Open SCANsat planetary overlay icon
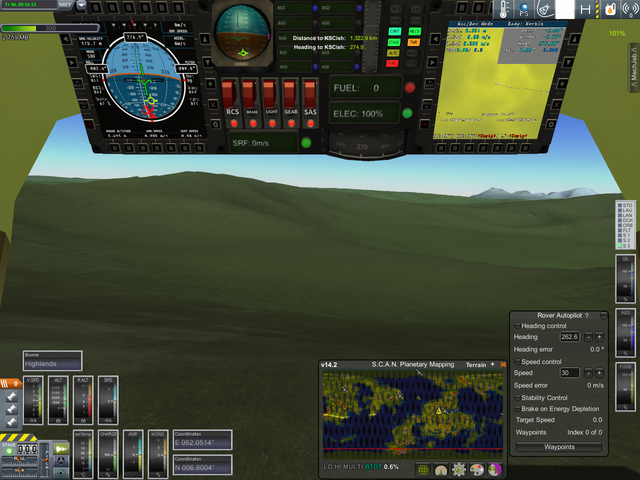This screenshot has height=480, width=640. coord(495,470)
